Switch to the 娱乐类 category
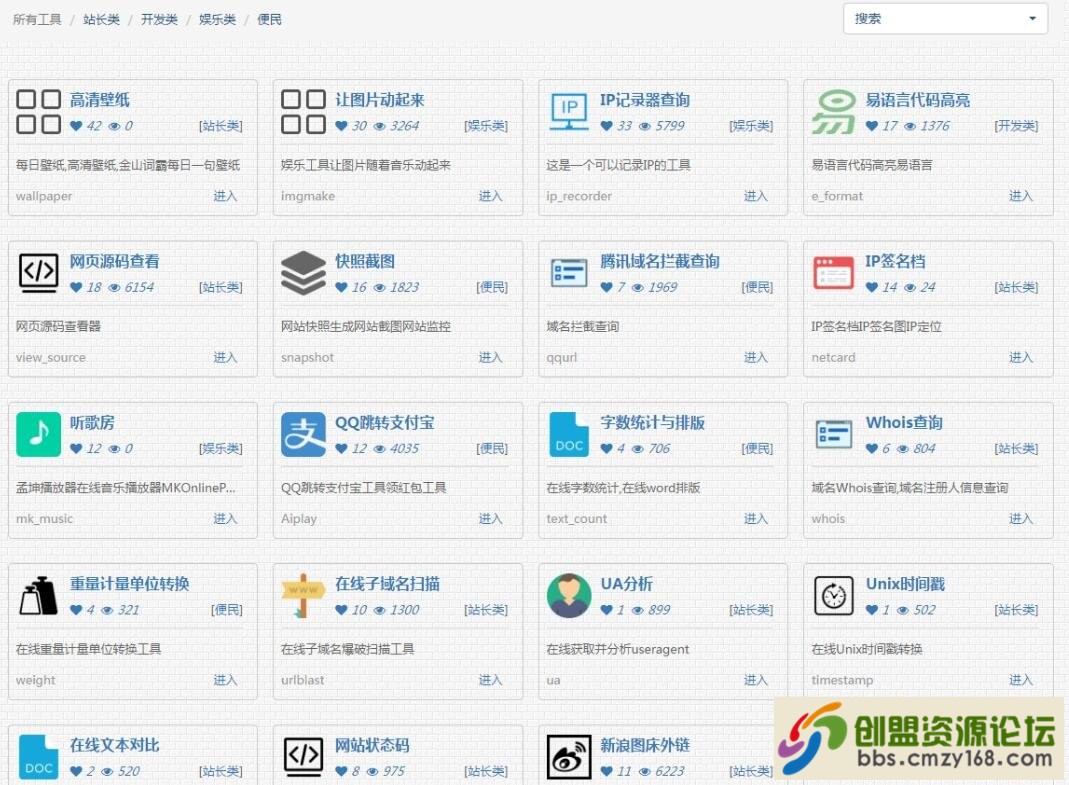Viewport: 1069px width, 785px height. pos(217,19)
